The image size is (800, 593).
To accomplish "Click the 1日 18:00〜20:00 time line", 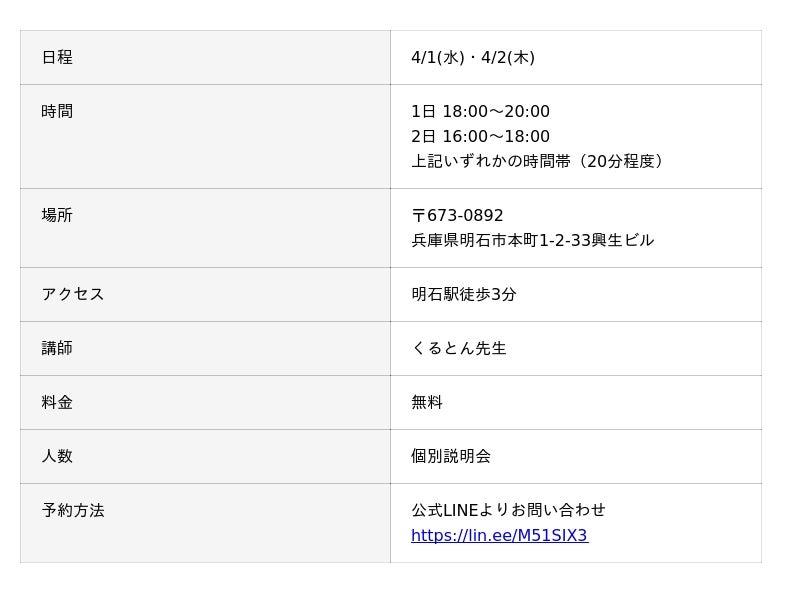I will pos(480,112).
